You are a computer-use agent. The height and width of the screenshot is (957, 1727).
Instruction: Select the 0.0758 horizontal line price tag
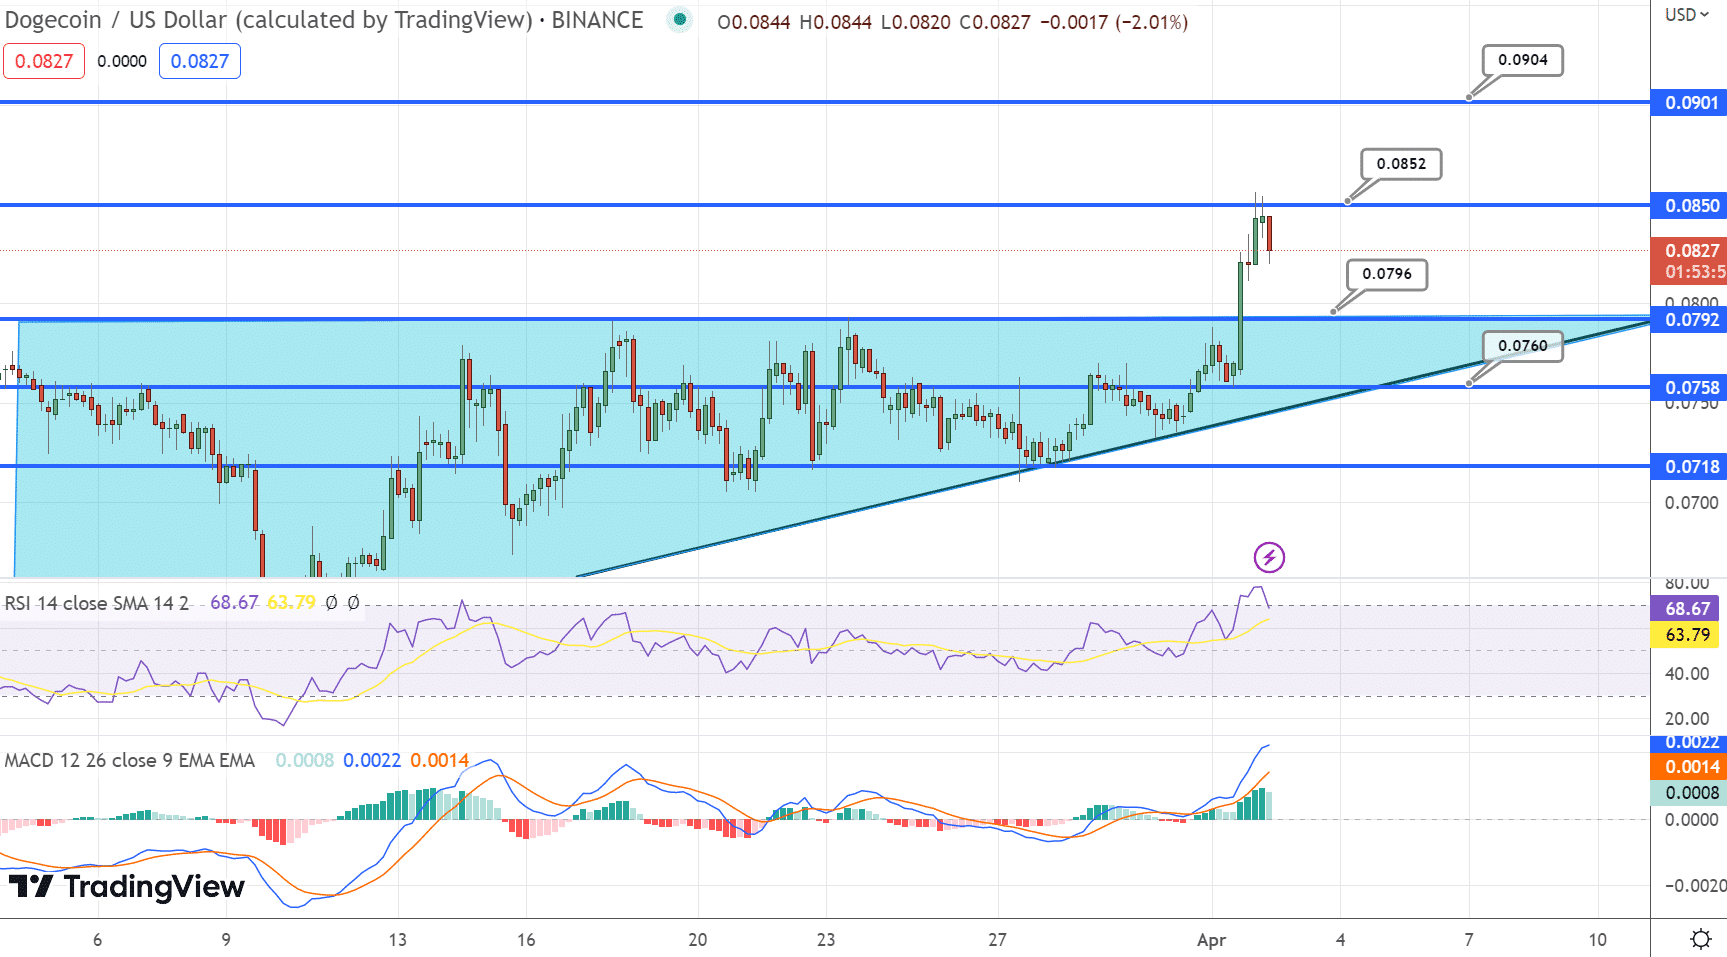(x=1688, y=387)
